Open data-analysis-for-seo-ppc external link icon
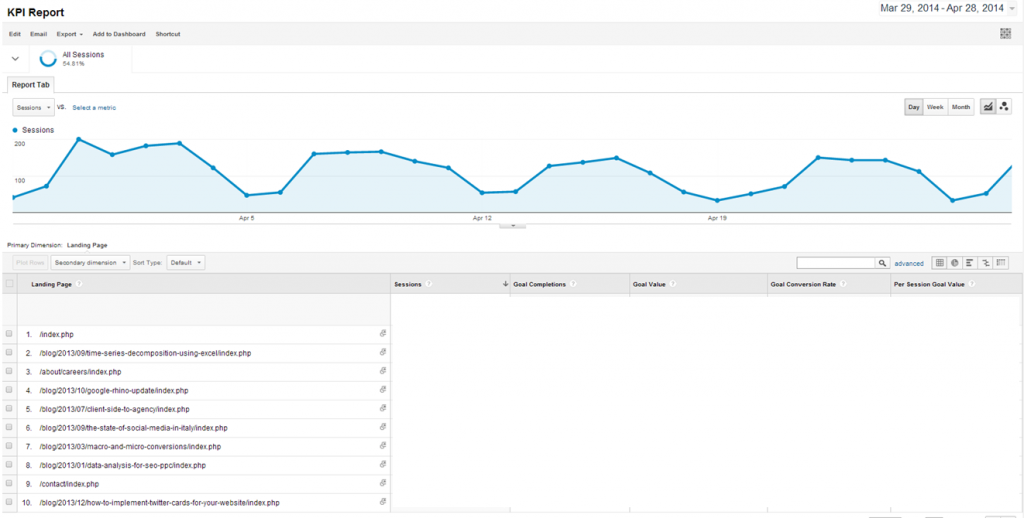1024x518 pixels. 383,464
